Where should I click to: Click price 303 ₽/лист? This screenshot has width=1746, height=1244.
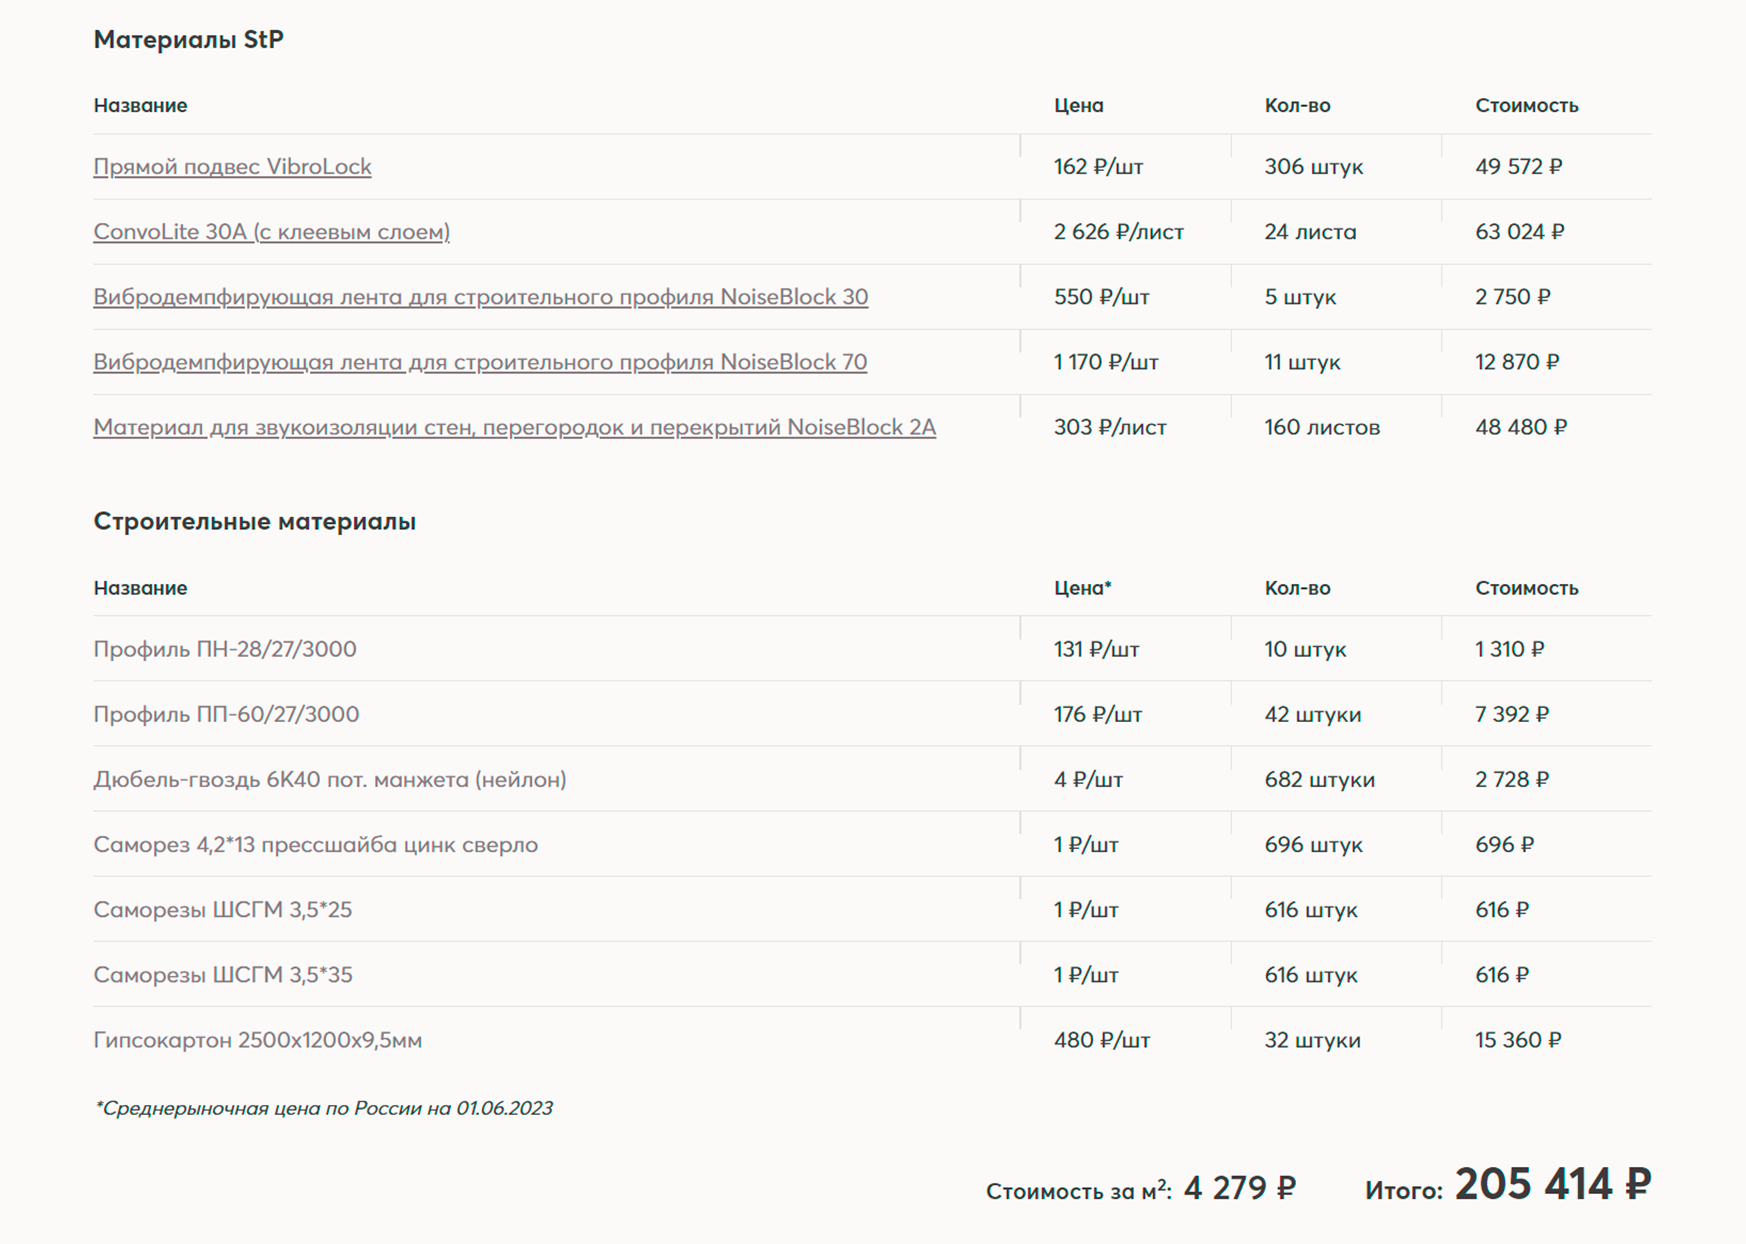1110,427
